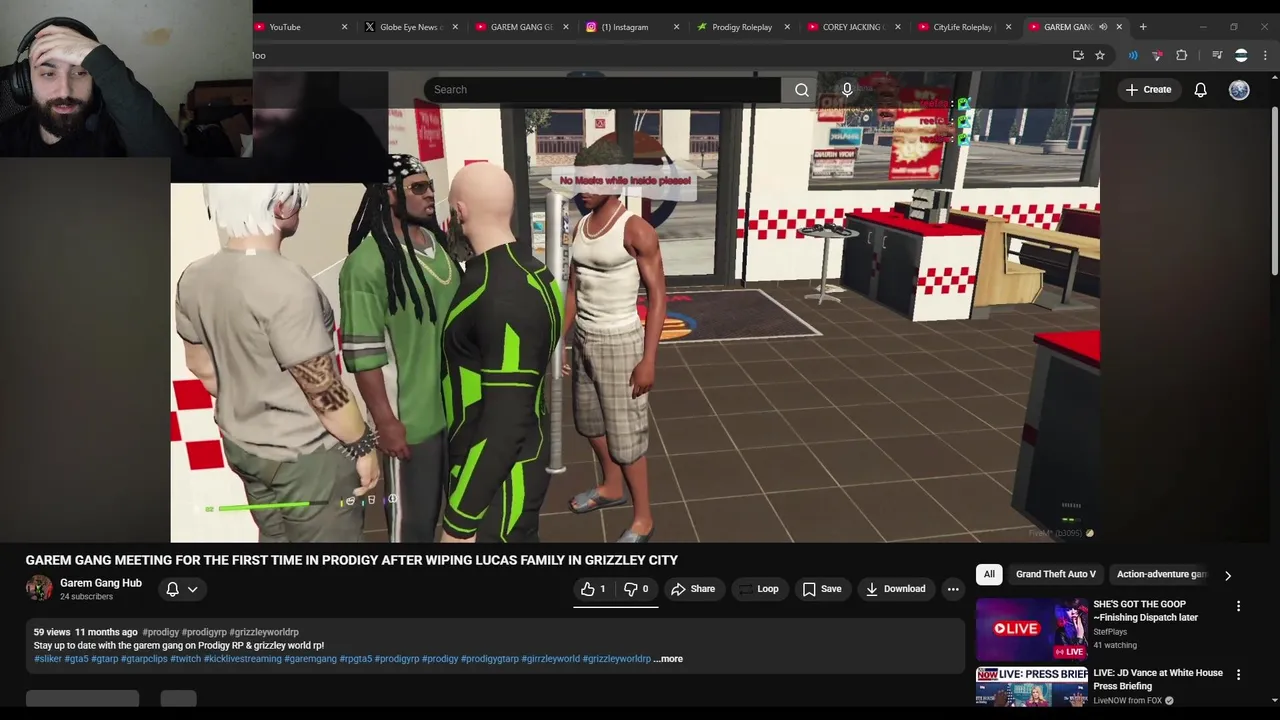Click the blue extension icon in toolbar
This screenshot has width=1280, height=720.
click(1133, 55)
